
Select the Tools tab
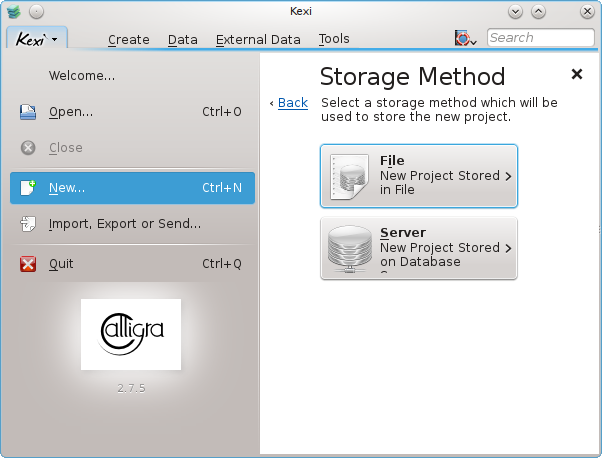[x=334, y=40]
